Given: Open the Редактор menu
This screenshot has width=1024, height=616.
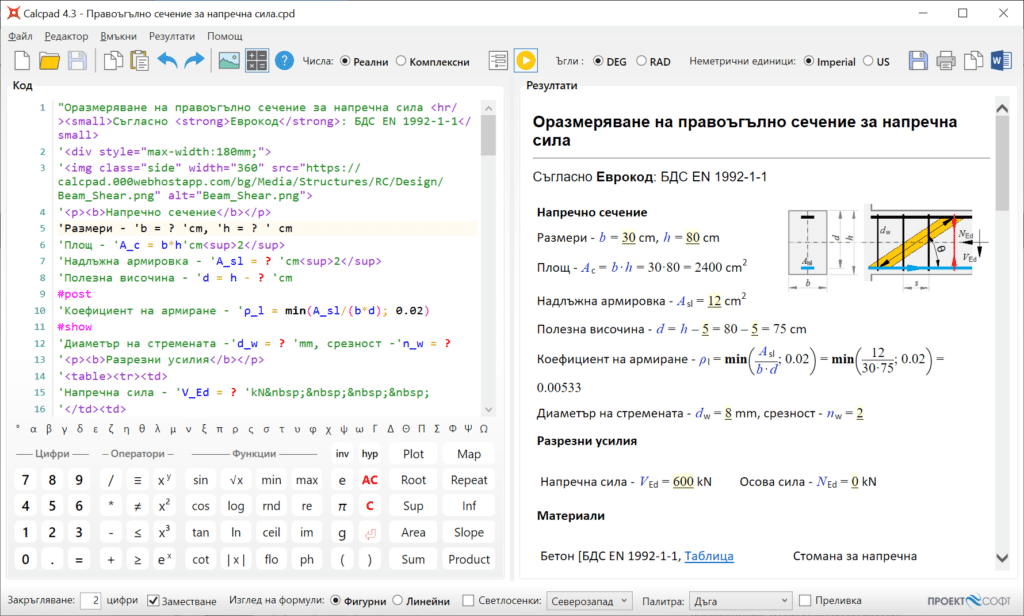Looking at the screenshot, I should pos(66,36).
